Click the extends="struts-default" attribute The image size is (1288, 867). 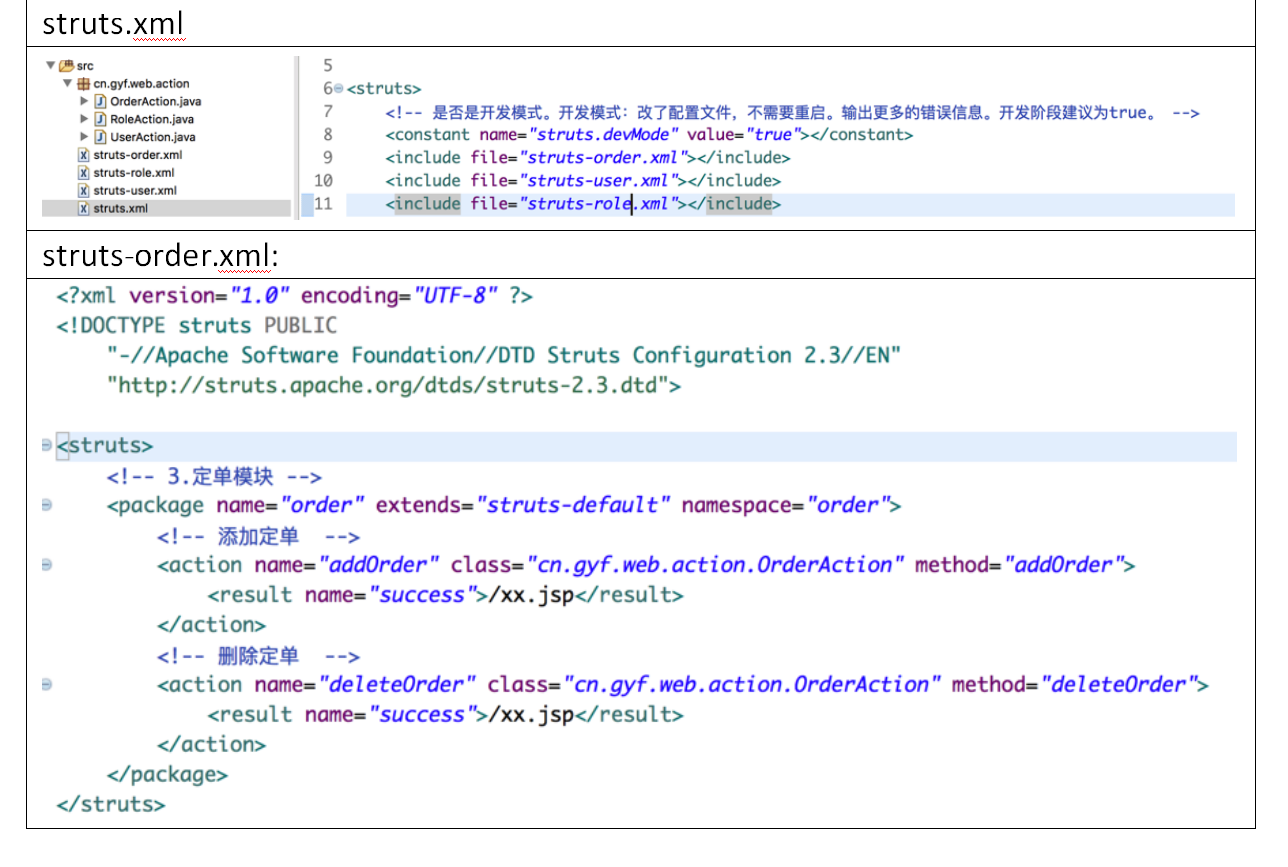523,506
